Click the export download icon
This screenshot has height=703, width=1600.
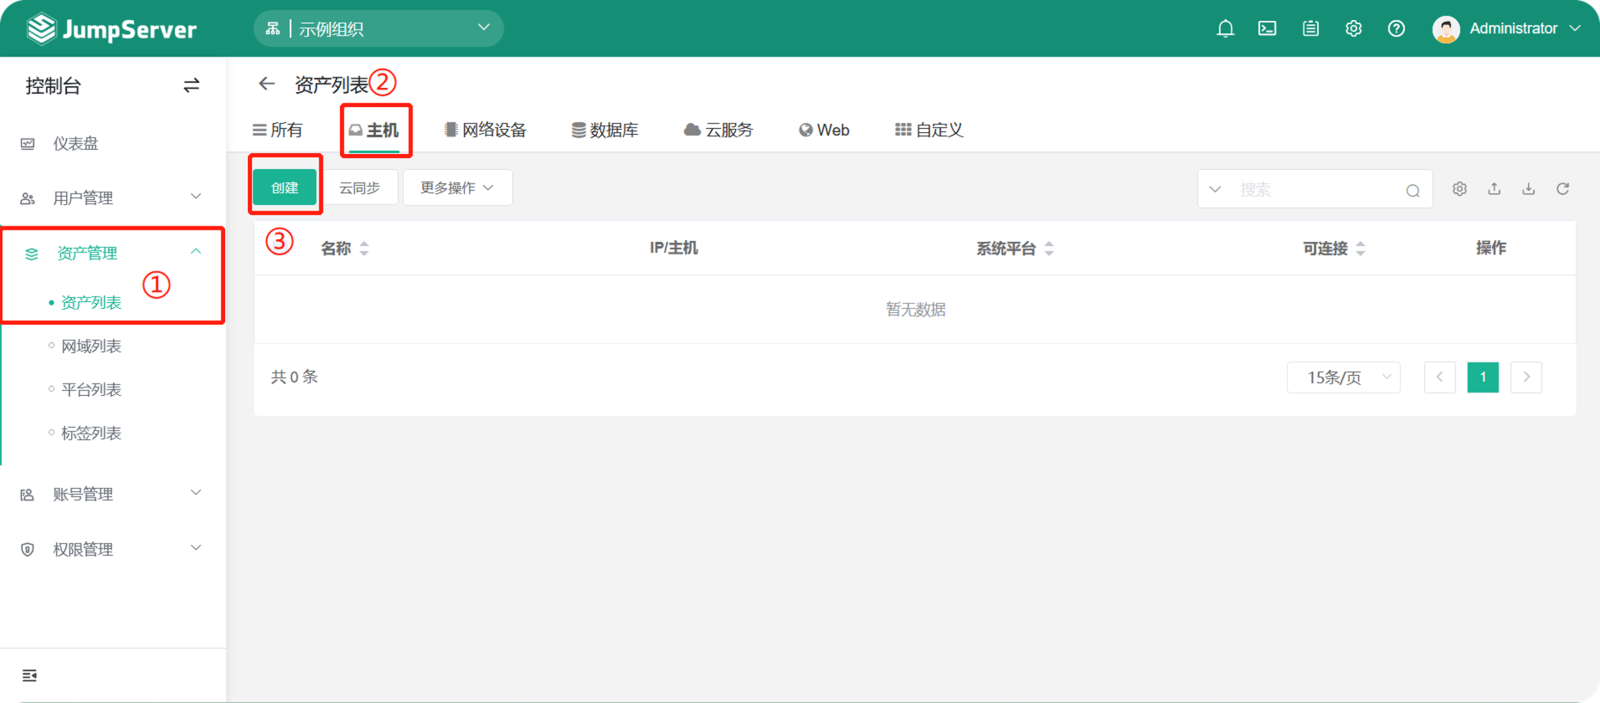tap(1528, 189)
